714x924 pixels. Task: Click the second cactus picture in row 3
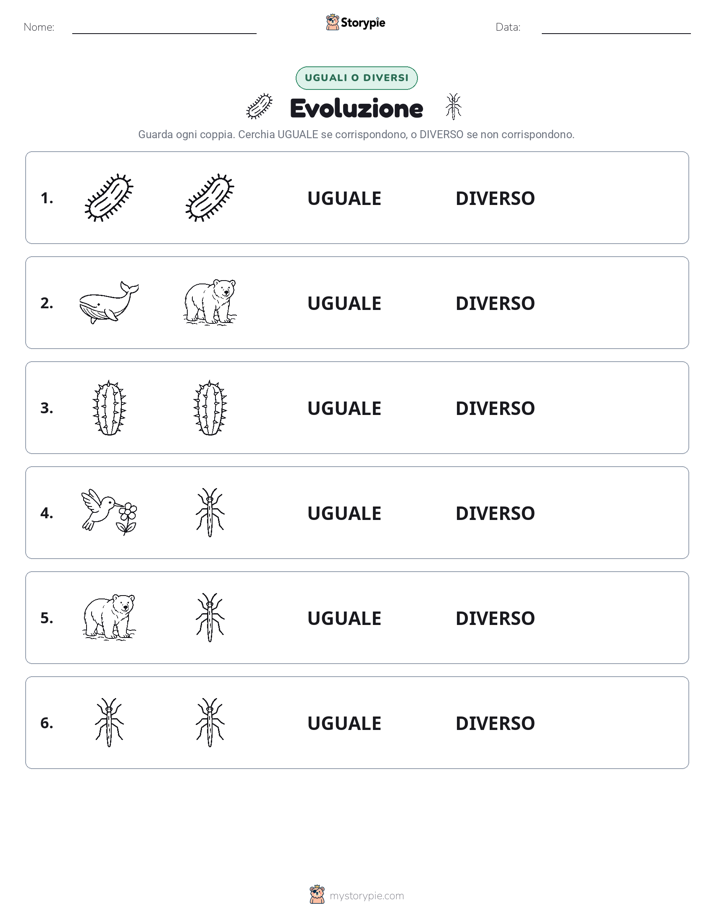pyautogui.click(x=210, y=408)
